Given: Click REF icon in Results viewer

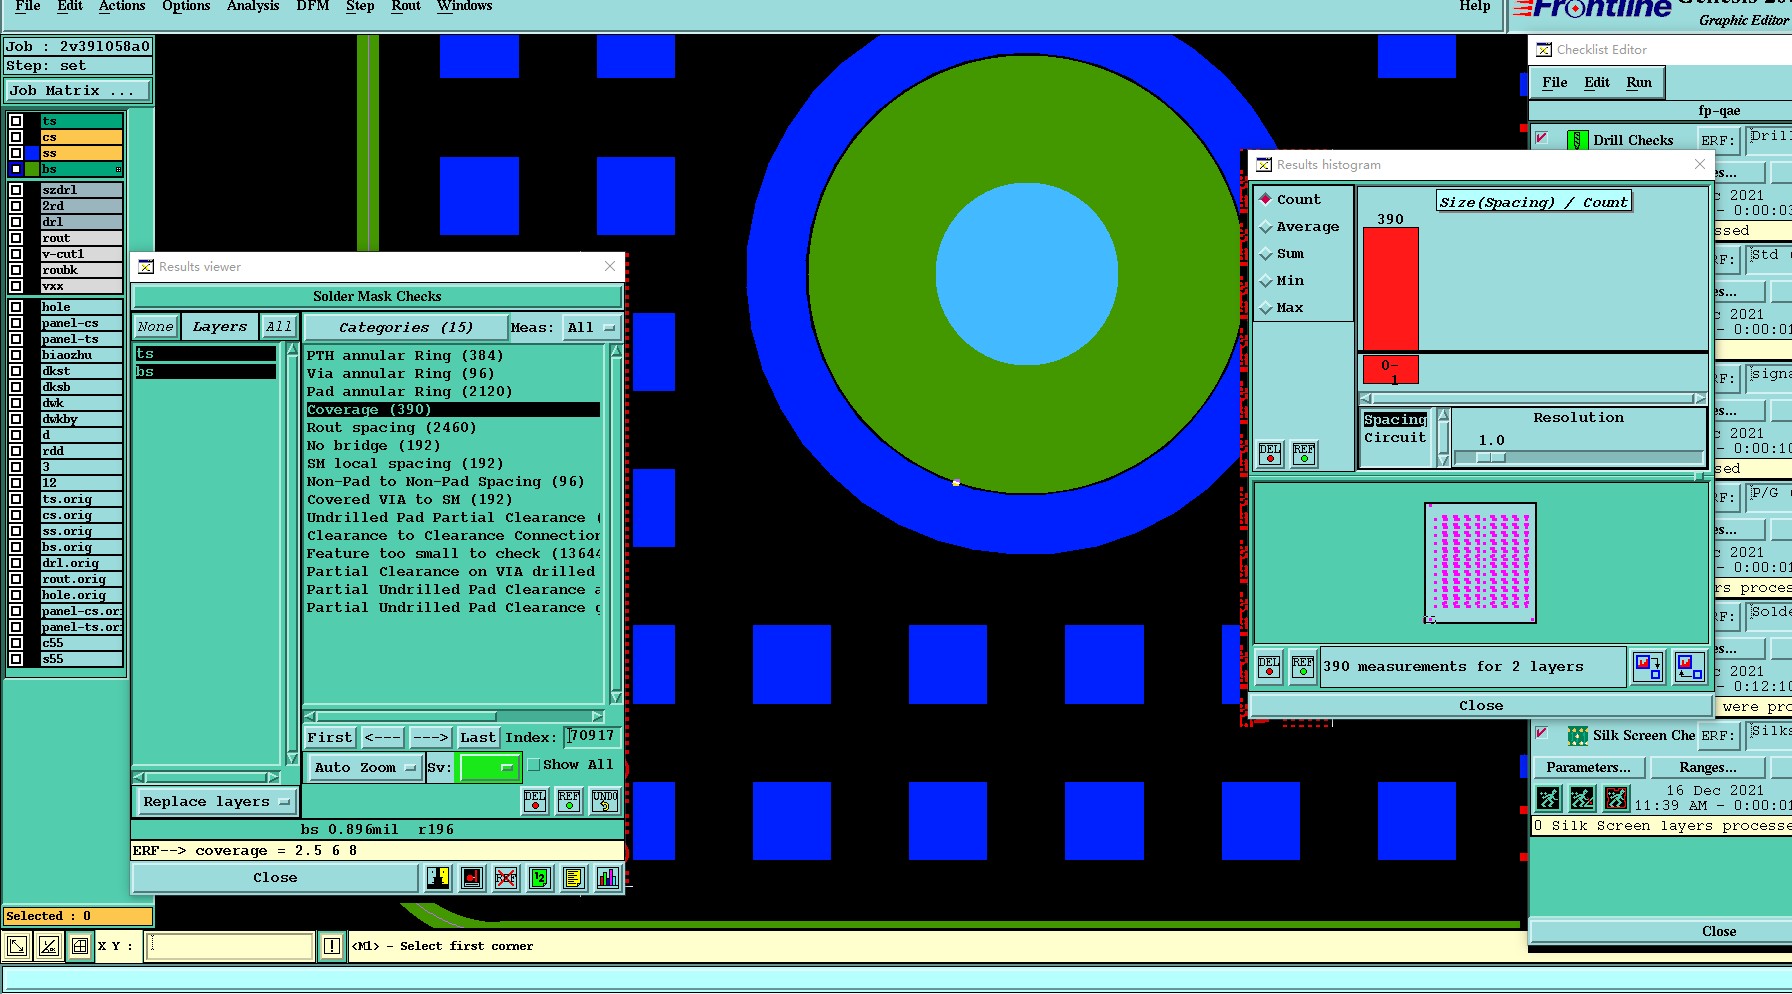Looking at the screenshot, I should pyautogui.click(x=569, y=800).
